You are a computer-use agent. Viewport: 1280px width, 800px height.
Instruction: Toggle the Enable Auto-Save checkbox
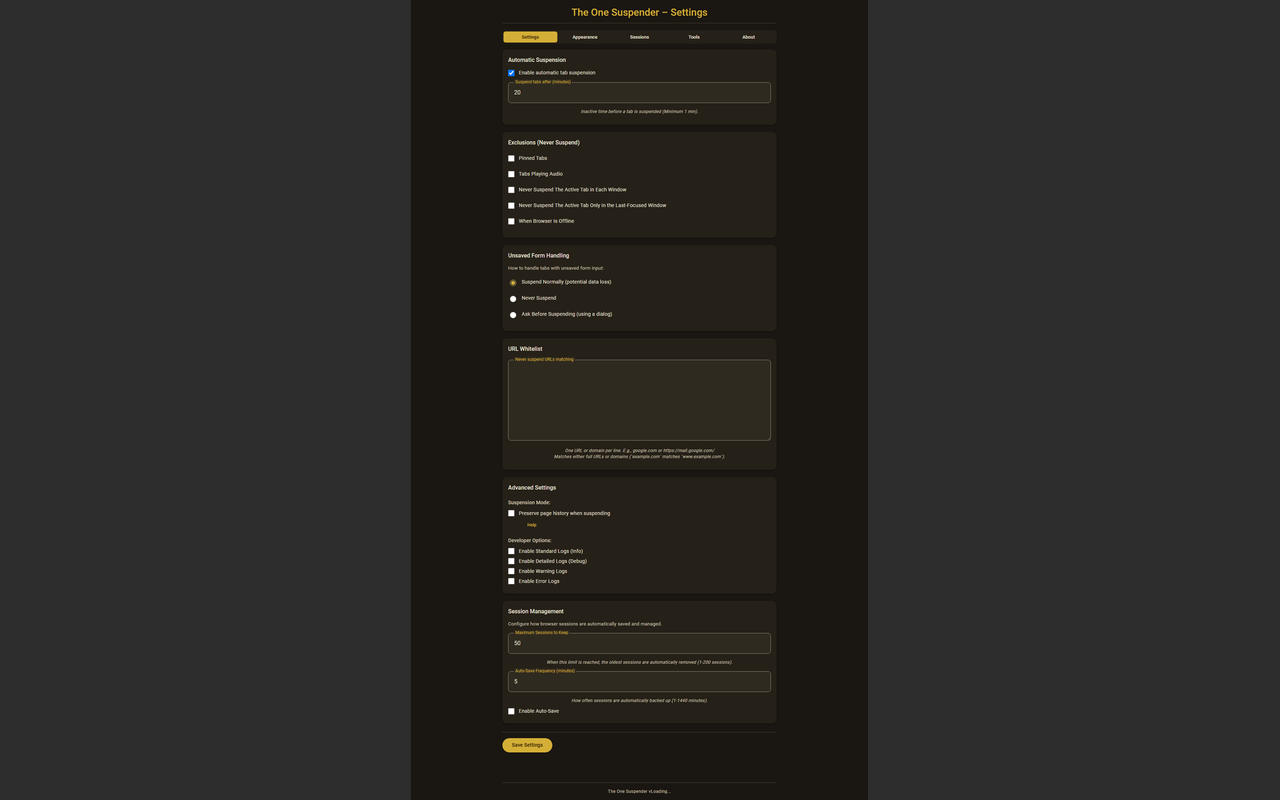[x=511, y=711]
